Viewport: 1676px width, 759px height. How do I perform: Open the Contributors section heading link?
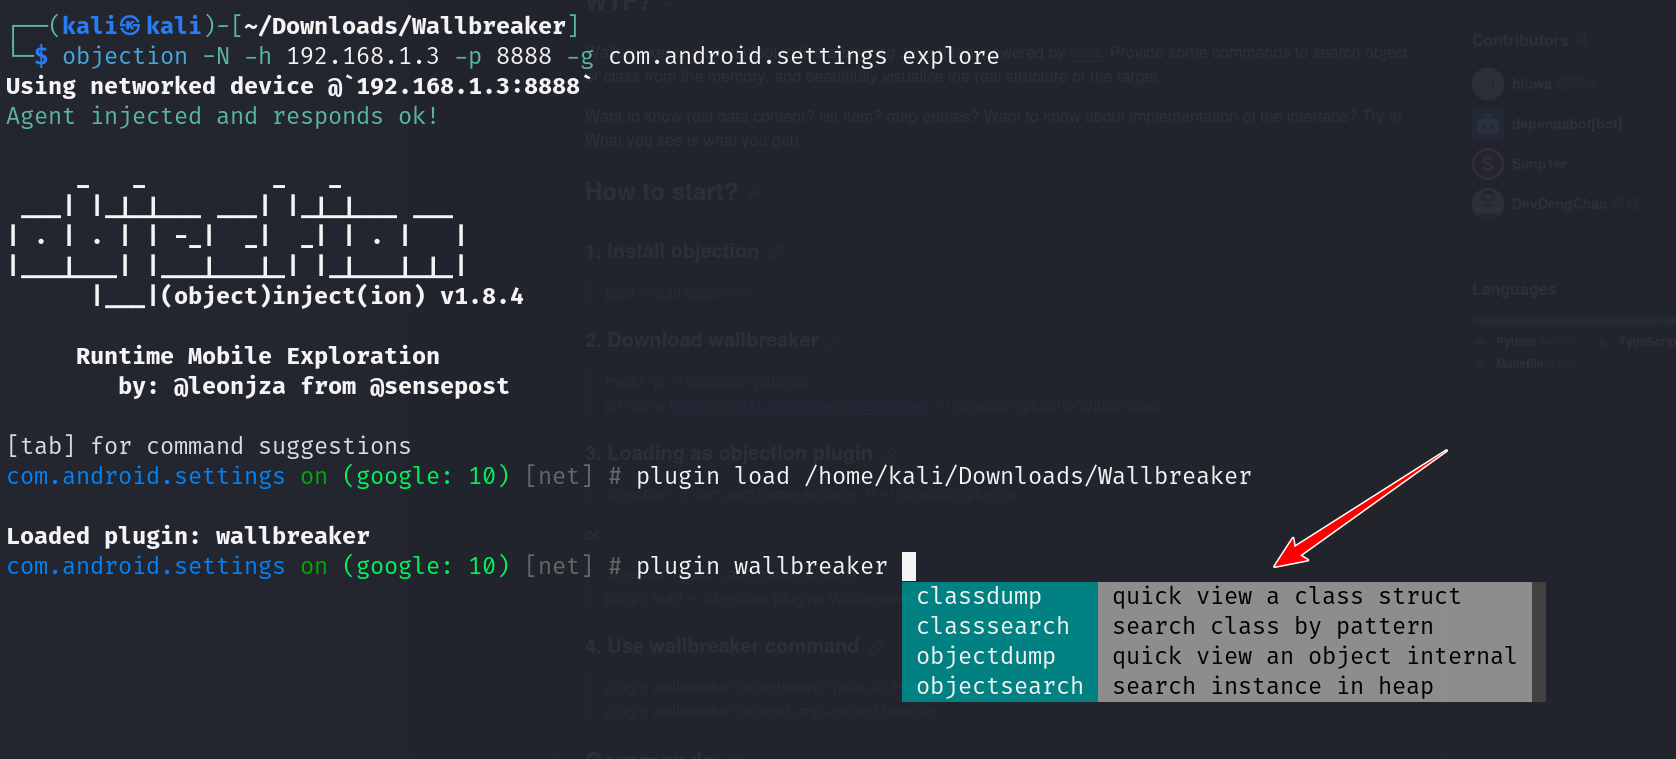point(1519,41)
